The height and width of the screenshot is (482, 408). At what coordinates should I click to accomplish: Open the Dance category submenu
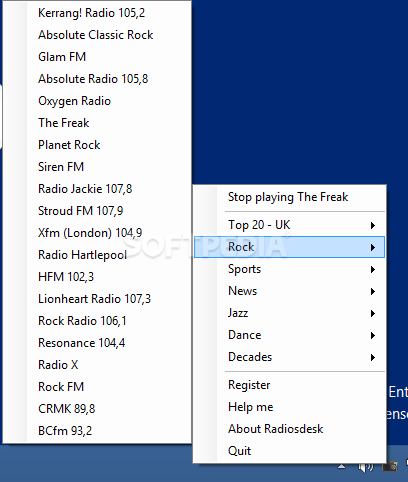tap(289, 335)
